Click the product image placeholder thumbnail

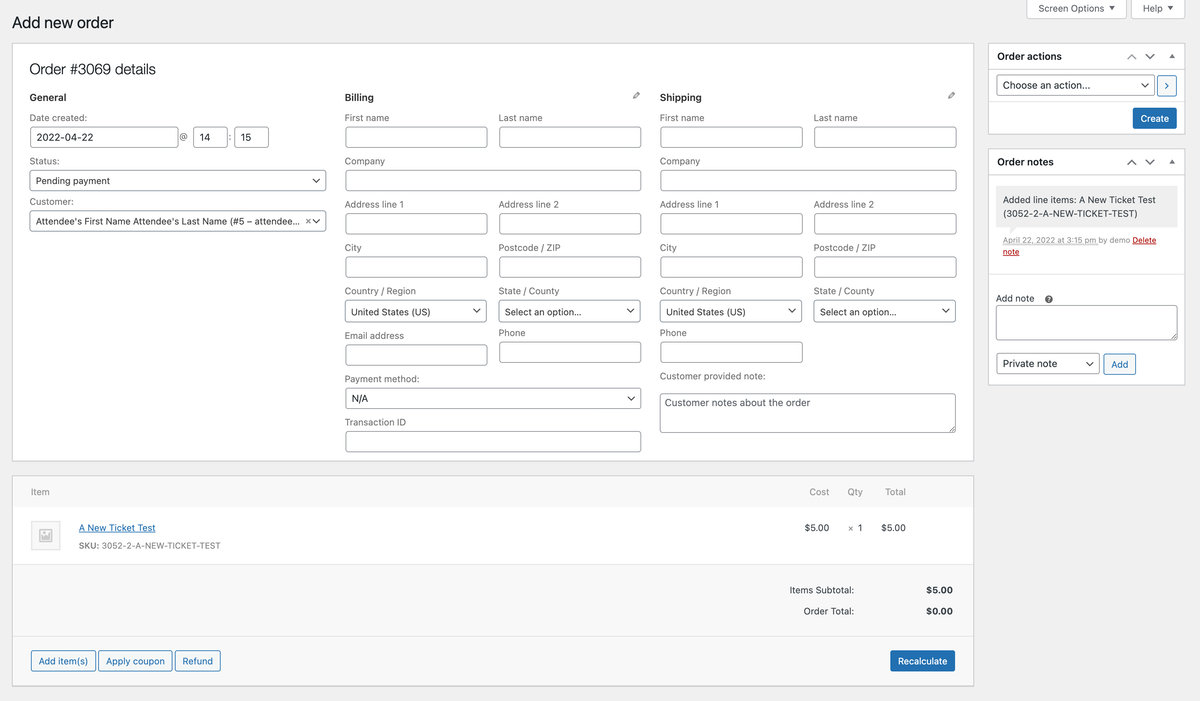[45, 536]
